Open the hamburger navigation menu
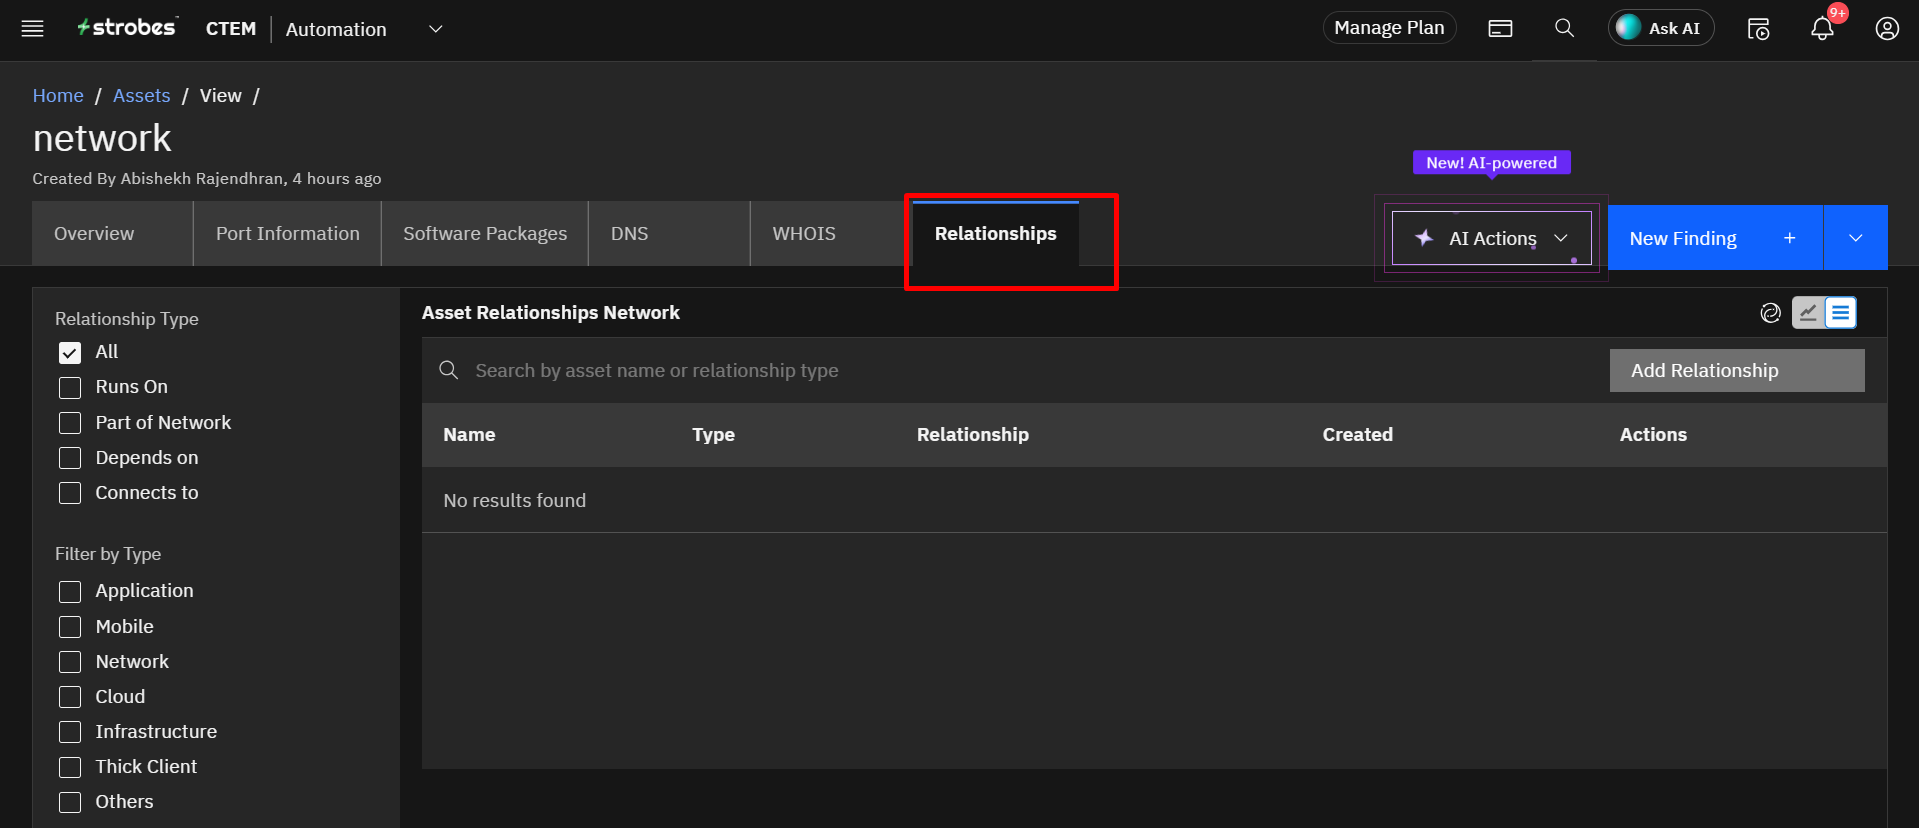Viewport: 1919px width, 828px height. tap(32, 28)
